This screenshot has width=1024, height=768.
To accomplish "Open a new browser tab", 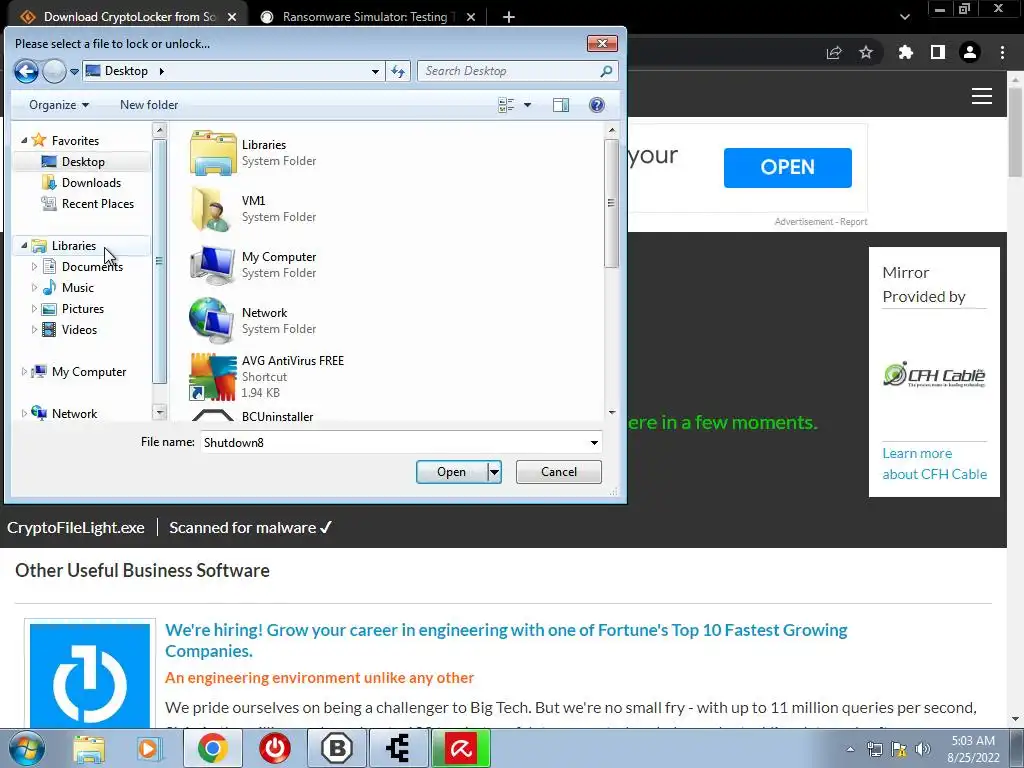I will 509,17.
